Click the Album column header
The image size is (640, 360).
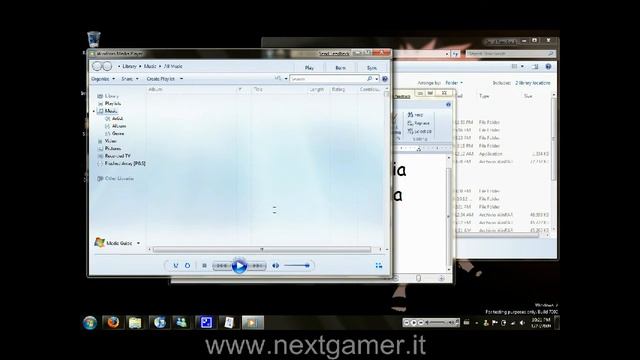coord(155,89)
